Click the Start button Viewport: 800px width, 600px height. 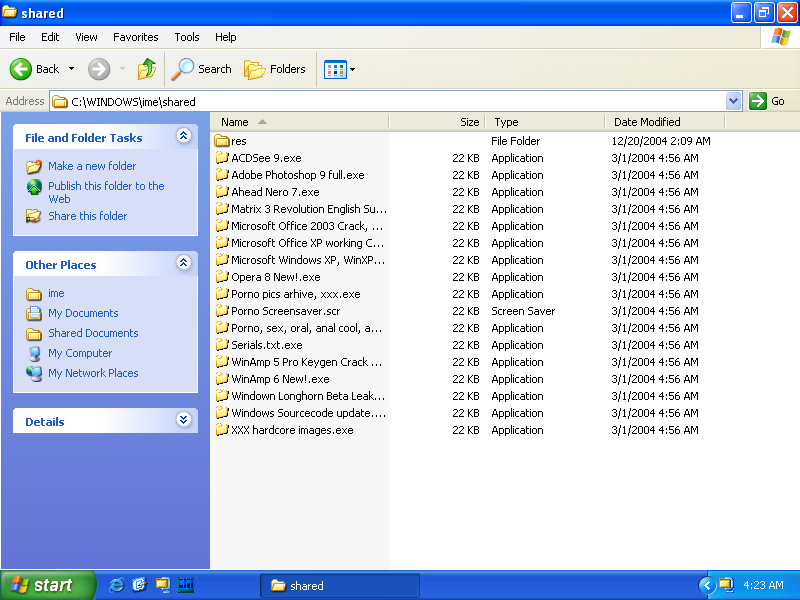47,585
